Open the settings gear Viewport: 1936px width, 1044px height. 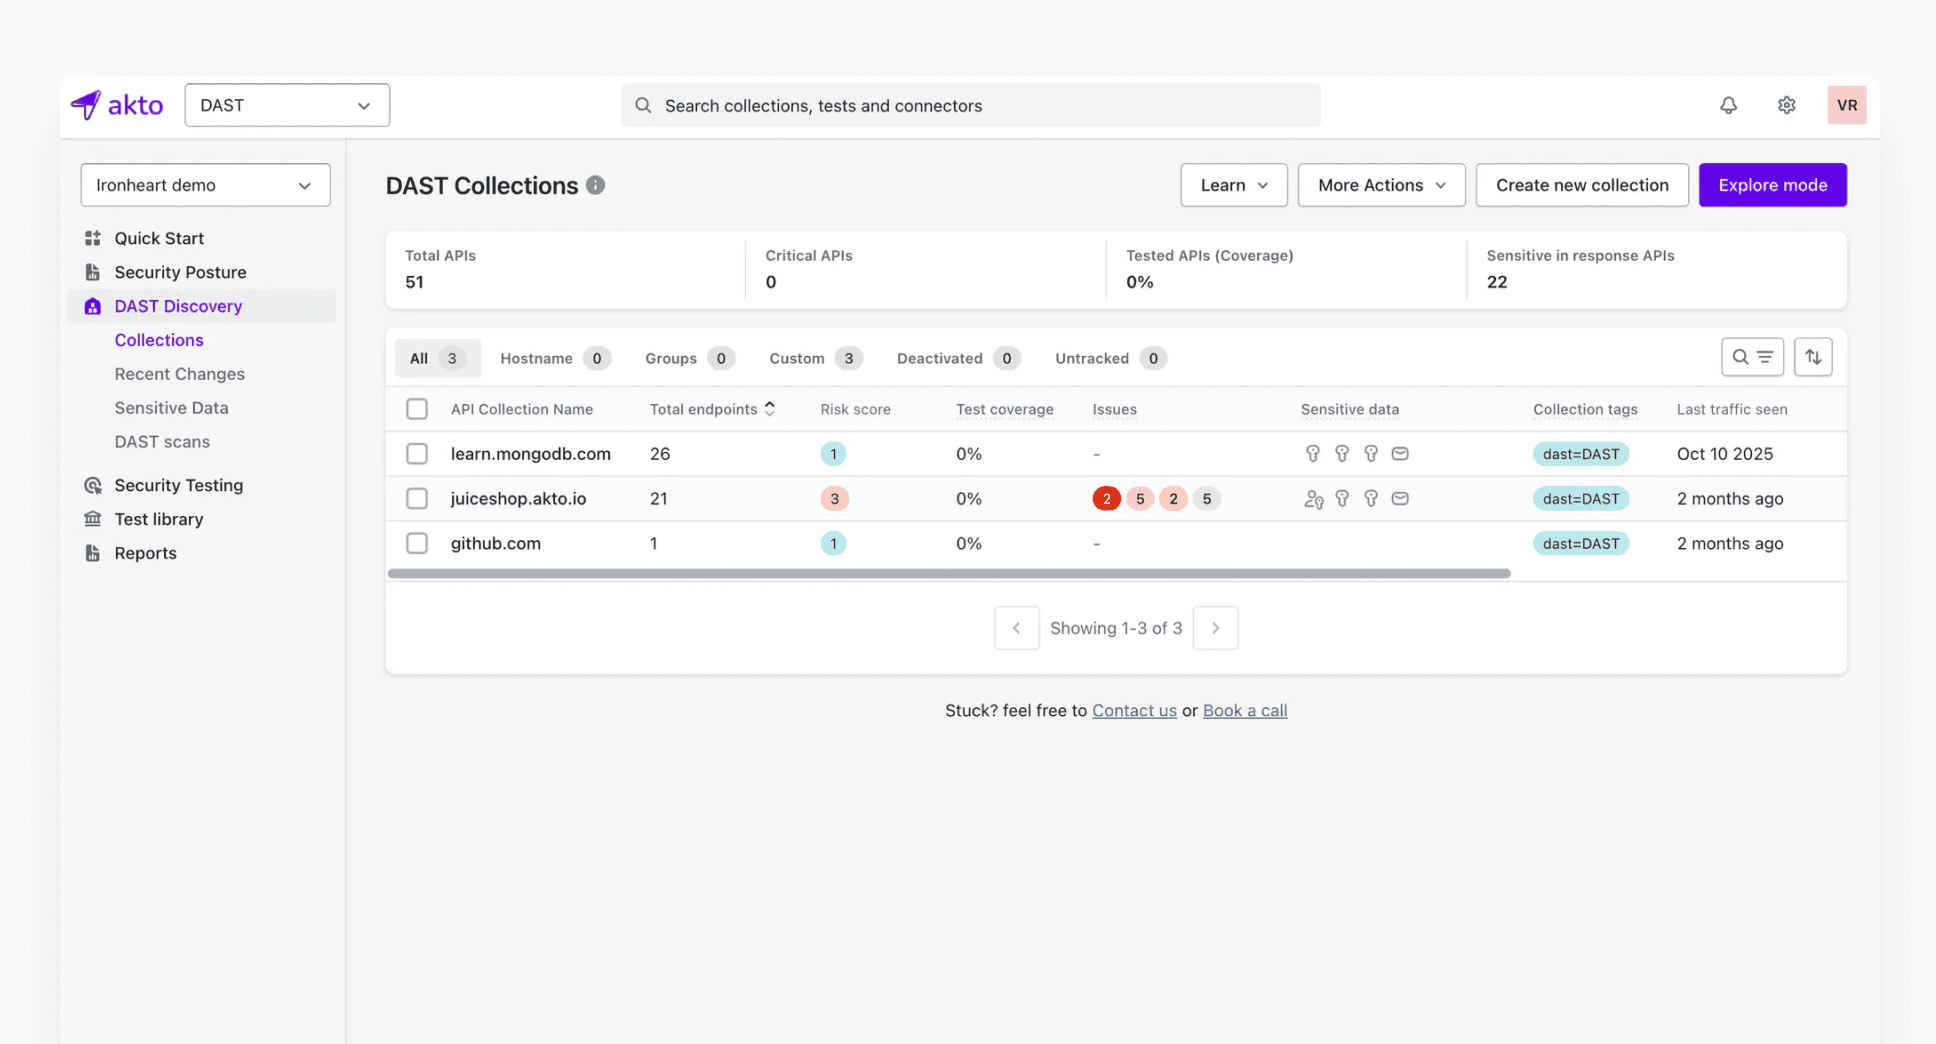click(x=1787, y=105)
